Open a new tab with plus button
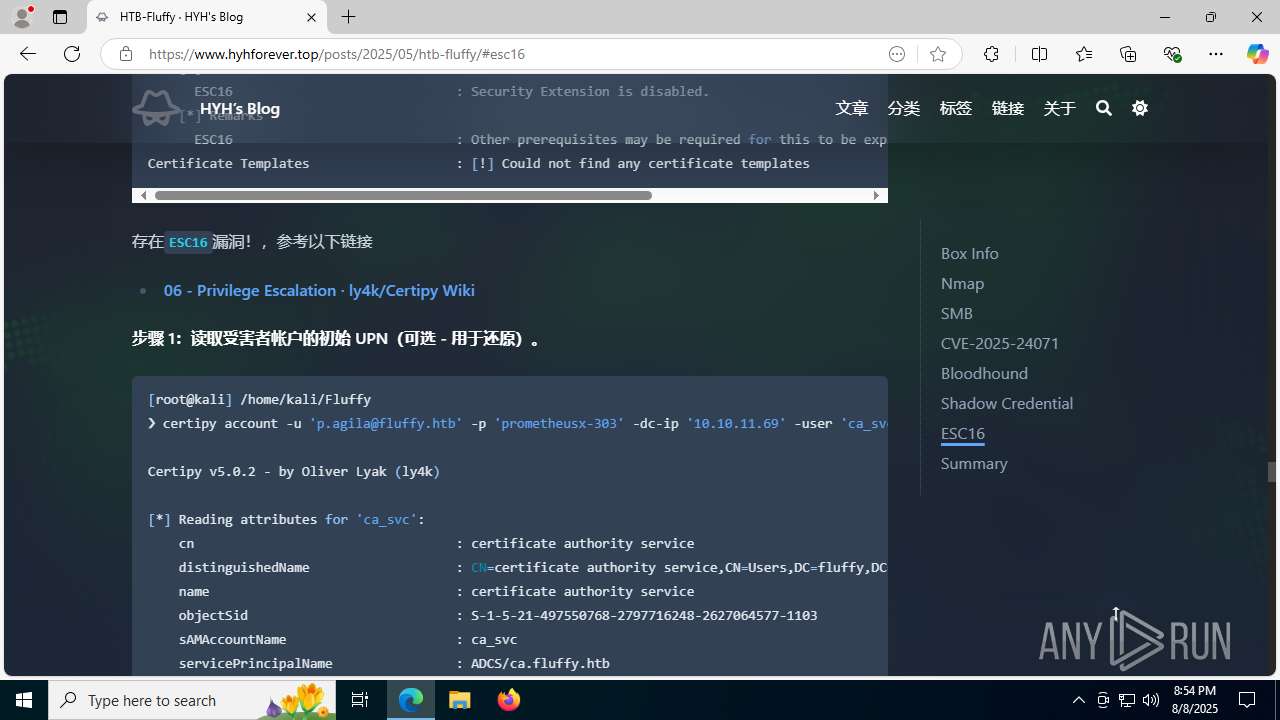 [348, 17]
